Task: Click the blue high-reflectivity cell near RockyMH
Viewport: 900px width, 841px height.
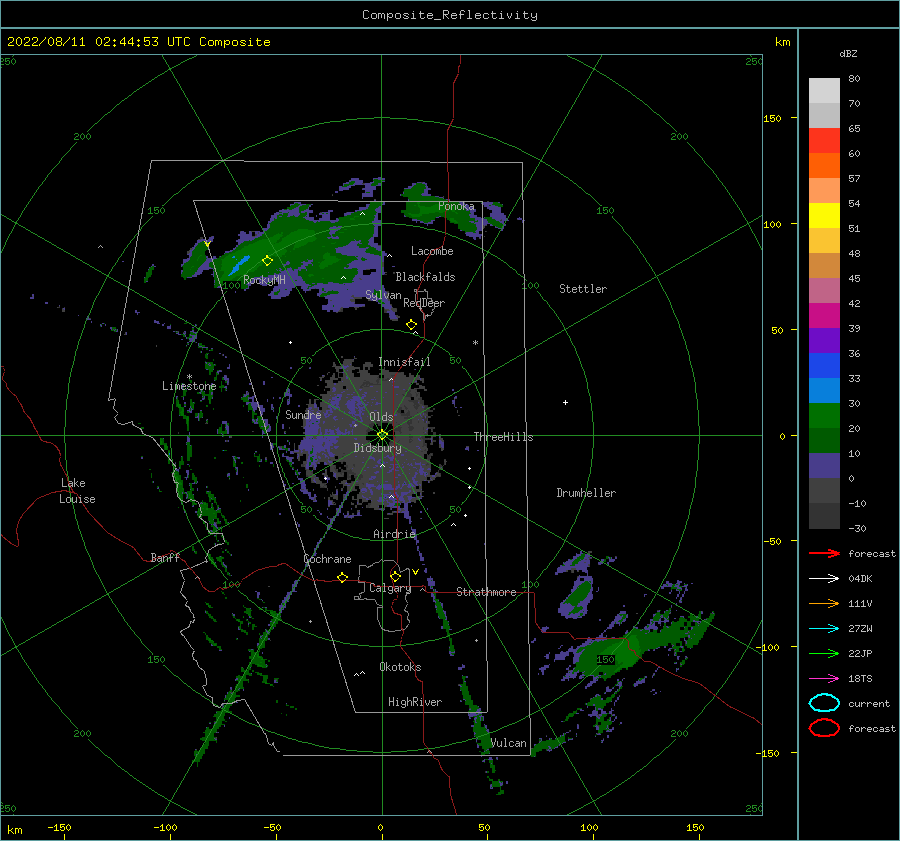Action: (x=239, y=265)
